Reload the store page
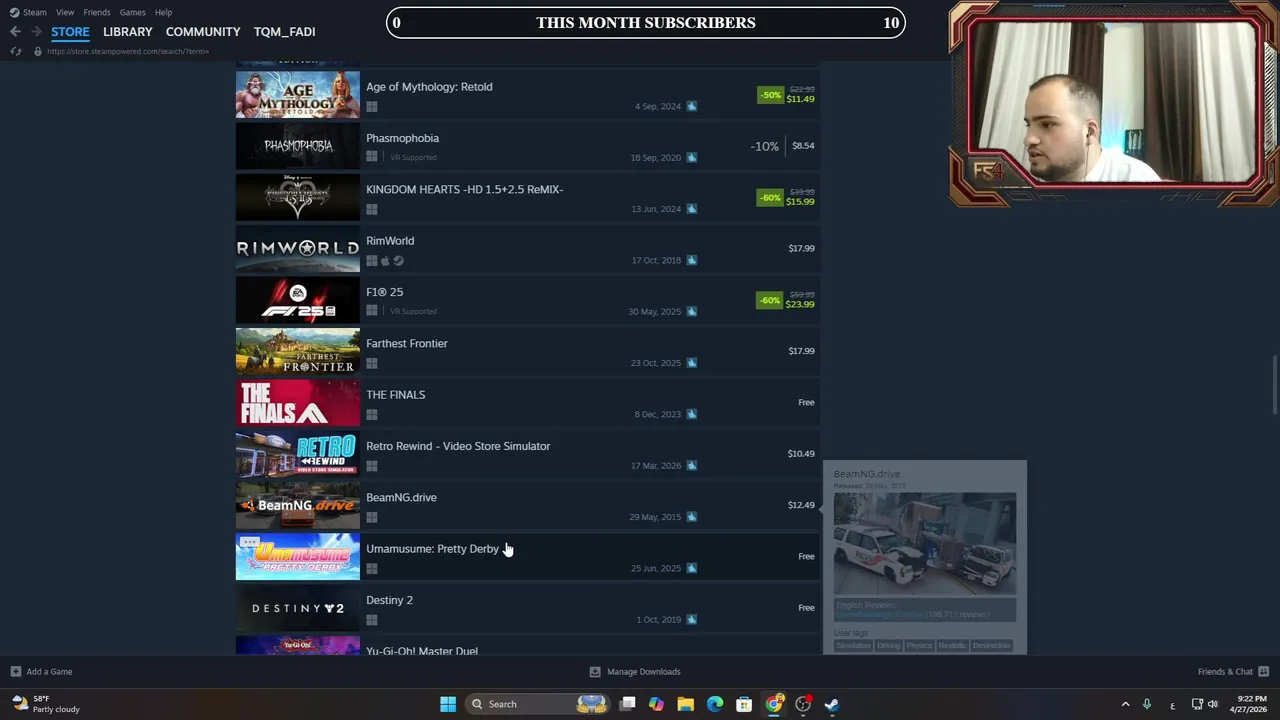 click(x=15, y=51)
